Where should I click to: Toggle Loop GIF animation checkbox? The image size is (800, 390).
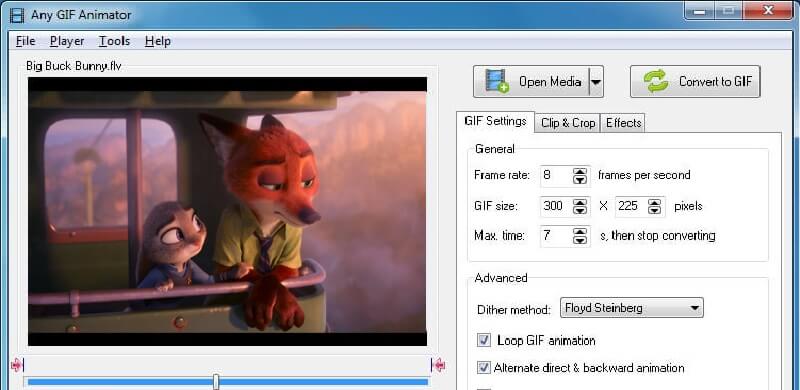484,340
